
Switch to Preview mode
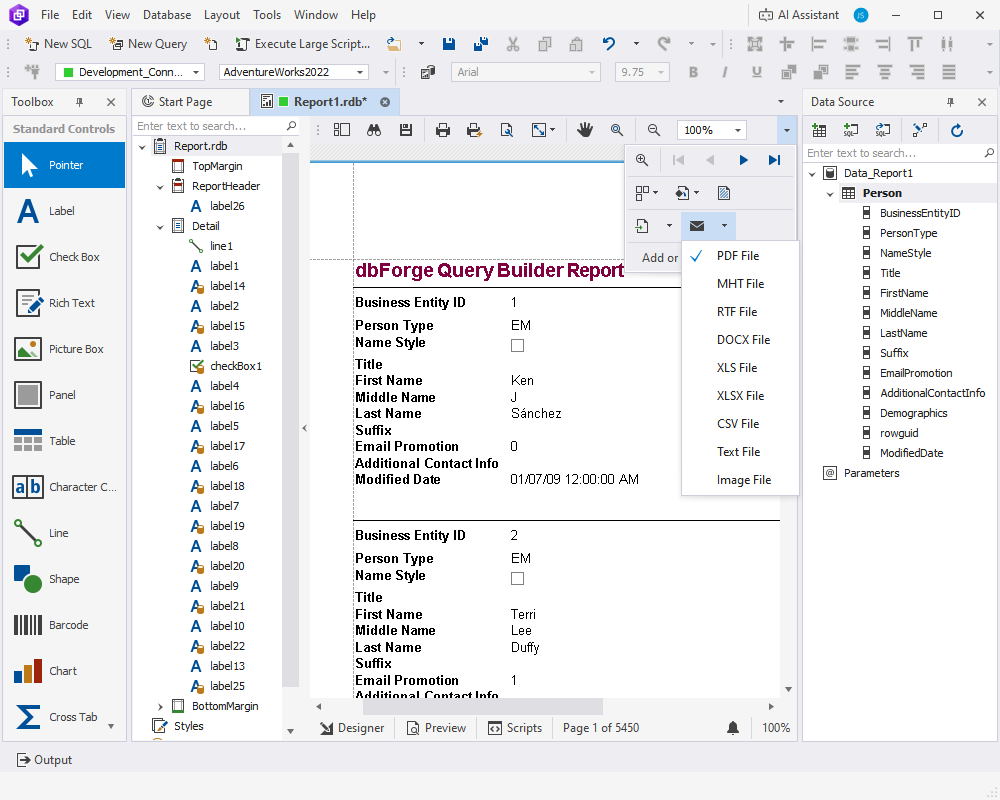tap(436, 728)
